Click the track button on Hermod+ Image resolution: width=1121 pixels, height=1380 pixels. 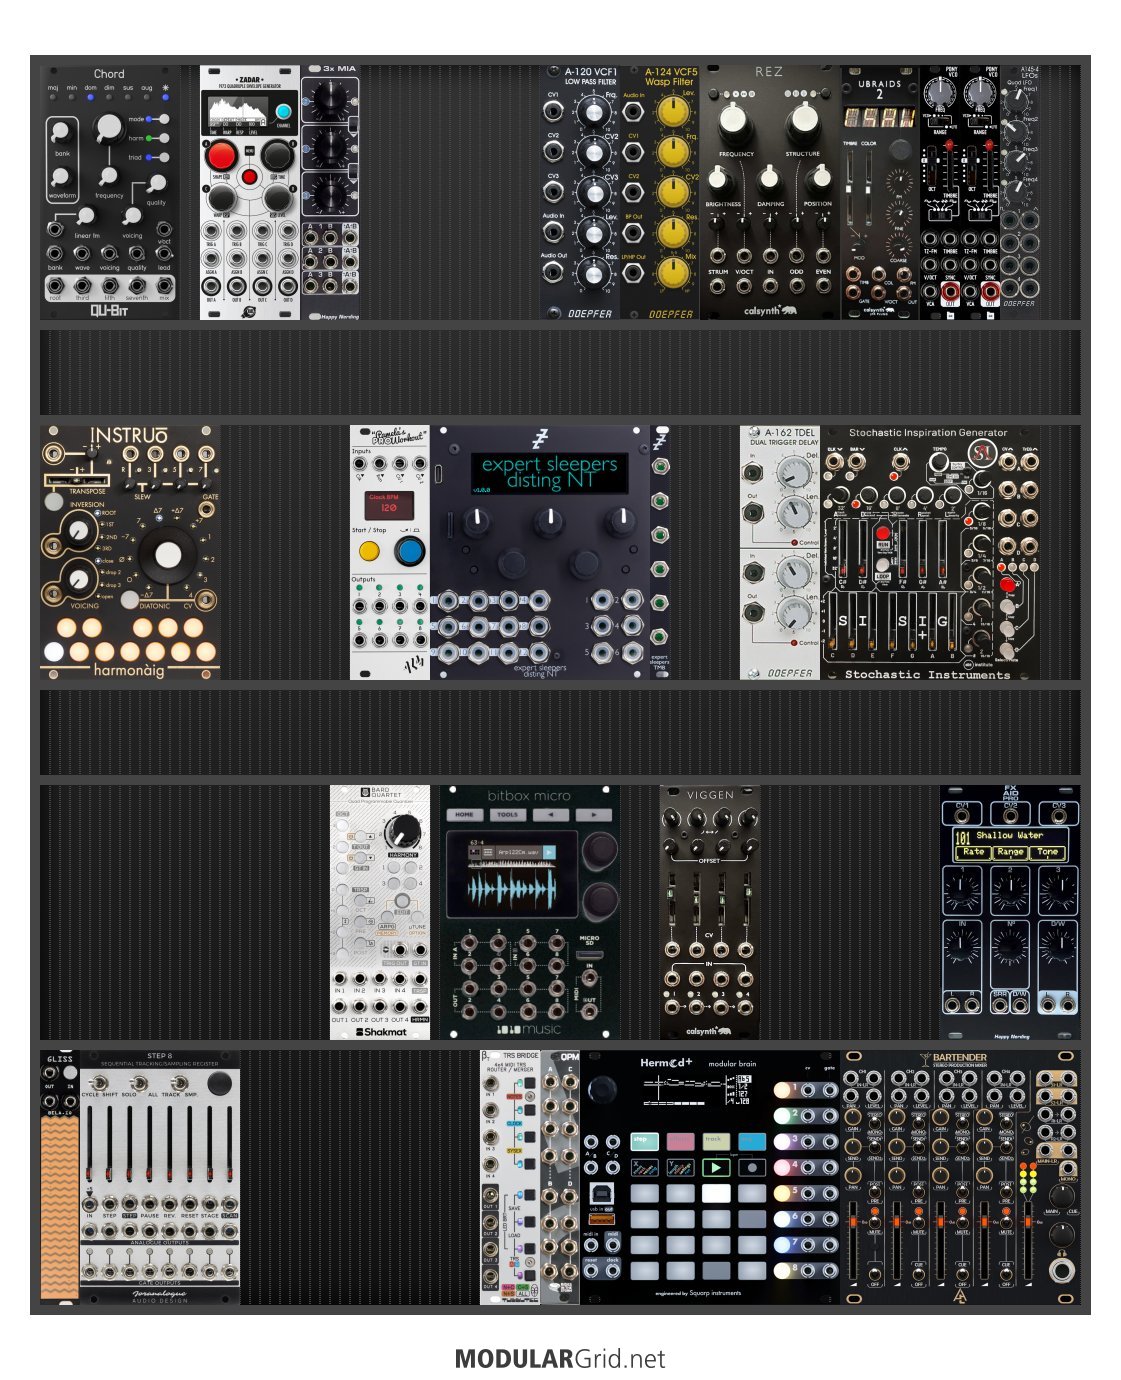pyautogui.click(x=716, y=1141)
